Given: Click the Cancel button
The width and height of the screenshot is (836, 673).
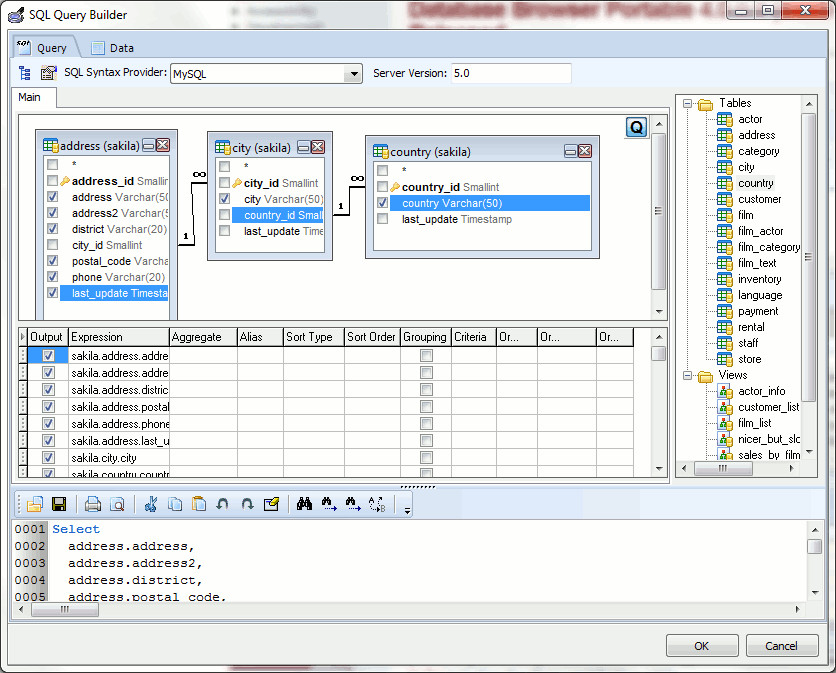Looking at the screenshot, I should coord(782,646).
